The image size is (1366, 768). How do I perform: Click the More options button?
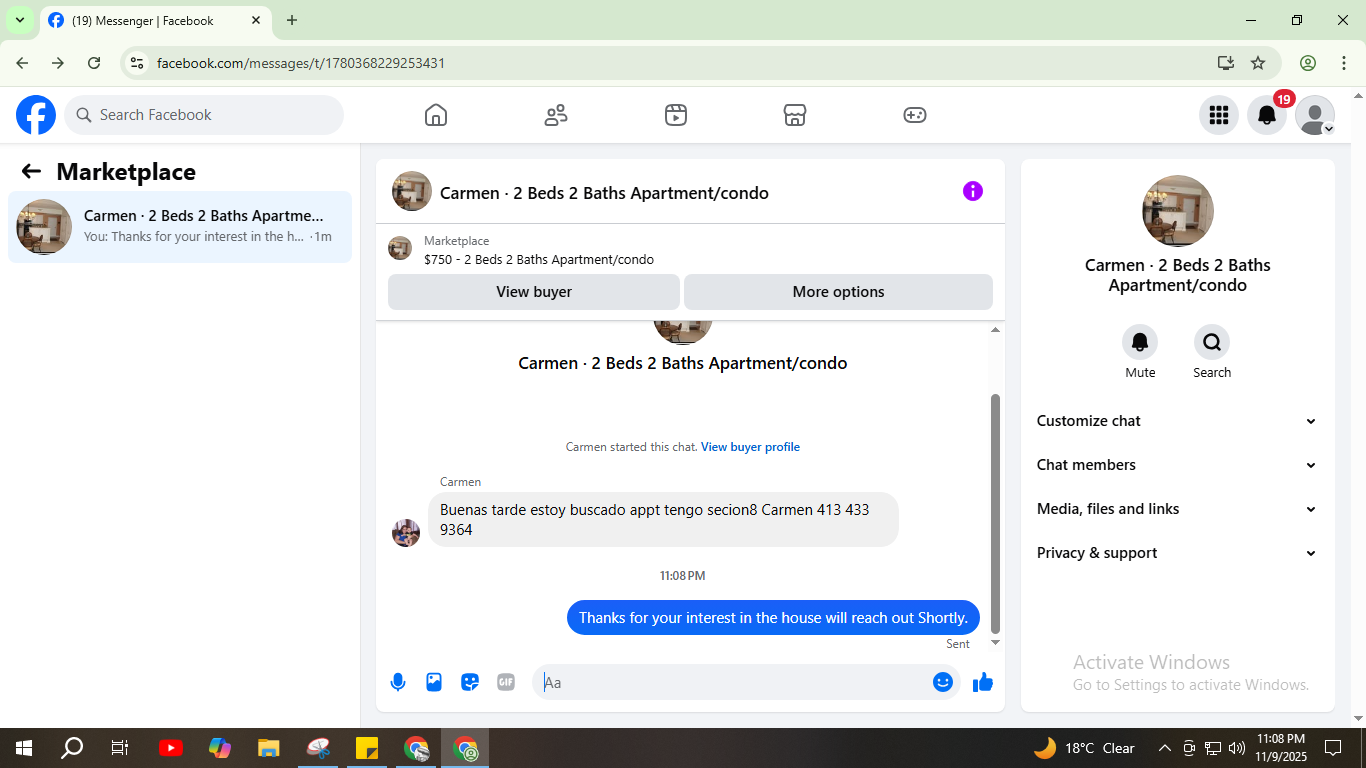pyautogui.click(x=838, y=292)
